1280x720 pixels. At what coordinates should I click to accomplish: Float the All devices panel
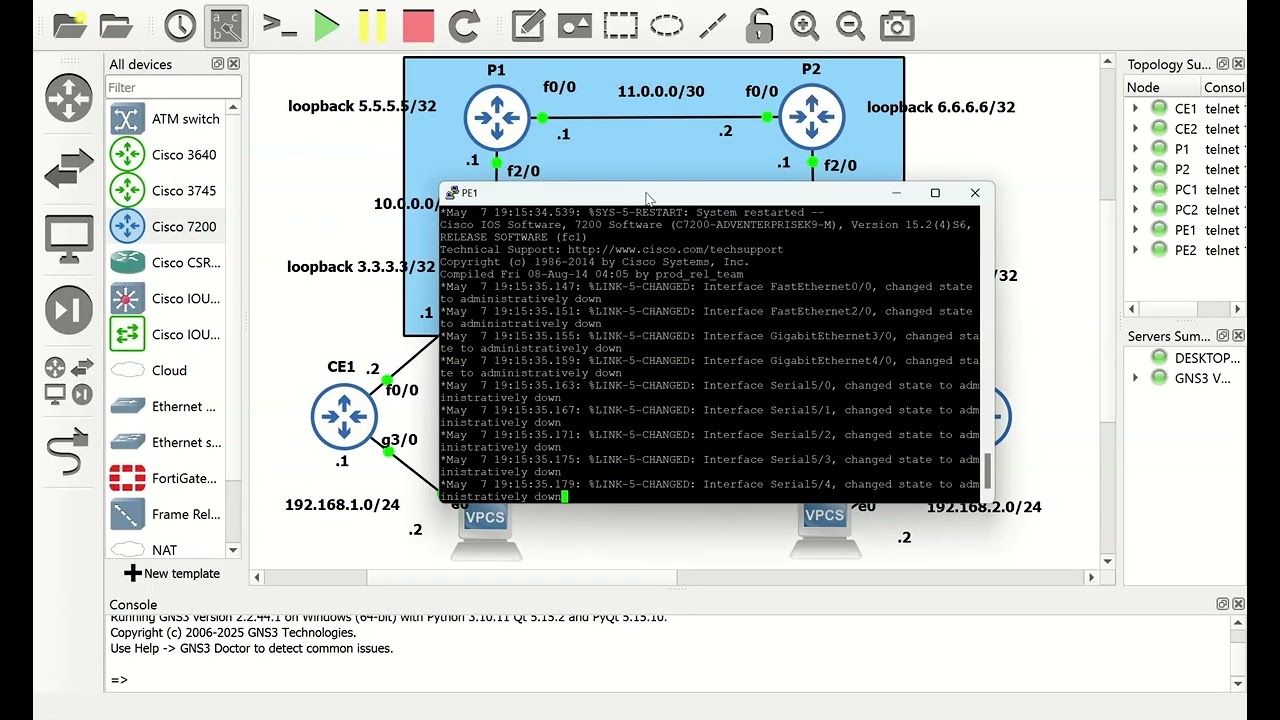[218, 64]
